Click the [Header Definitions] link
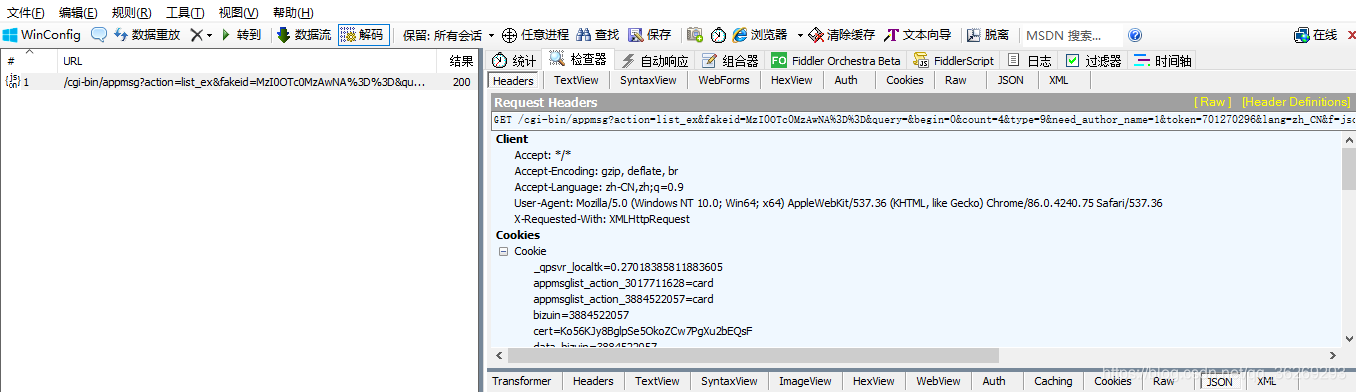 click(x=1295, y=102)
